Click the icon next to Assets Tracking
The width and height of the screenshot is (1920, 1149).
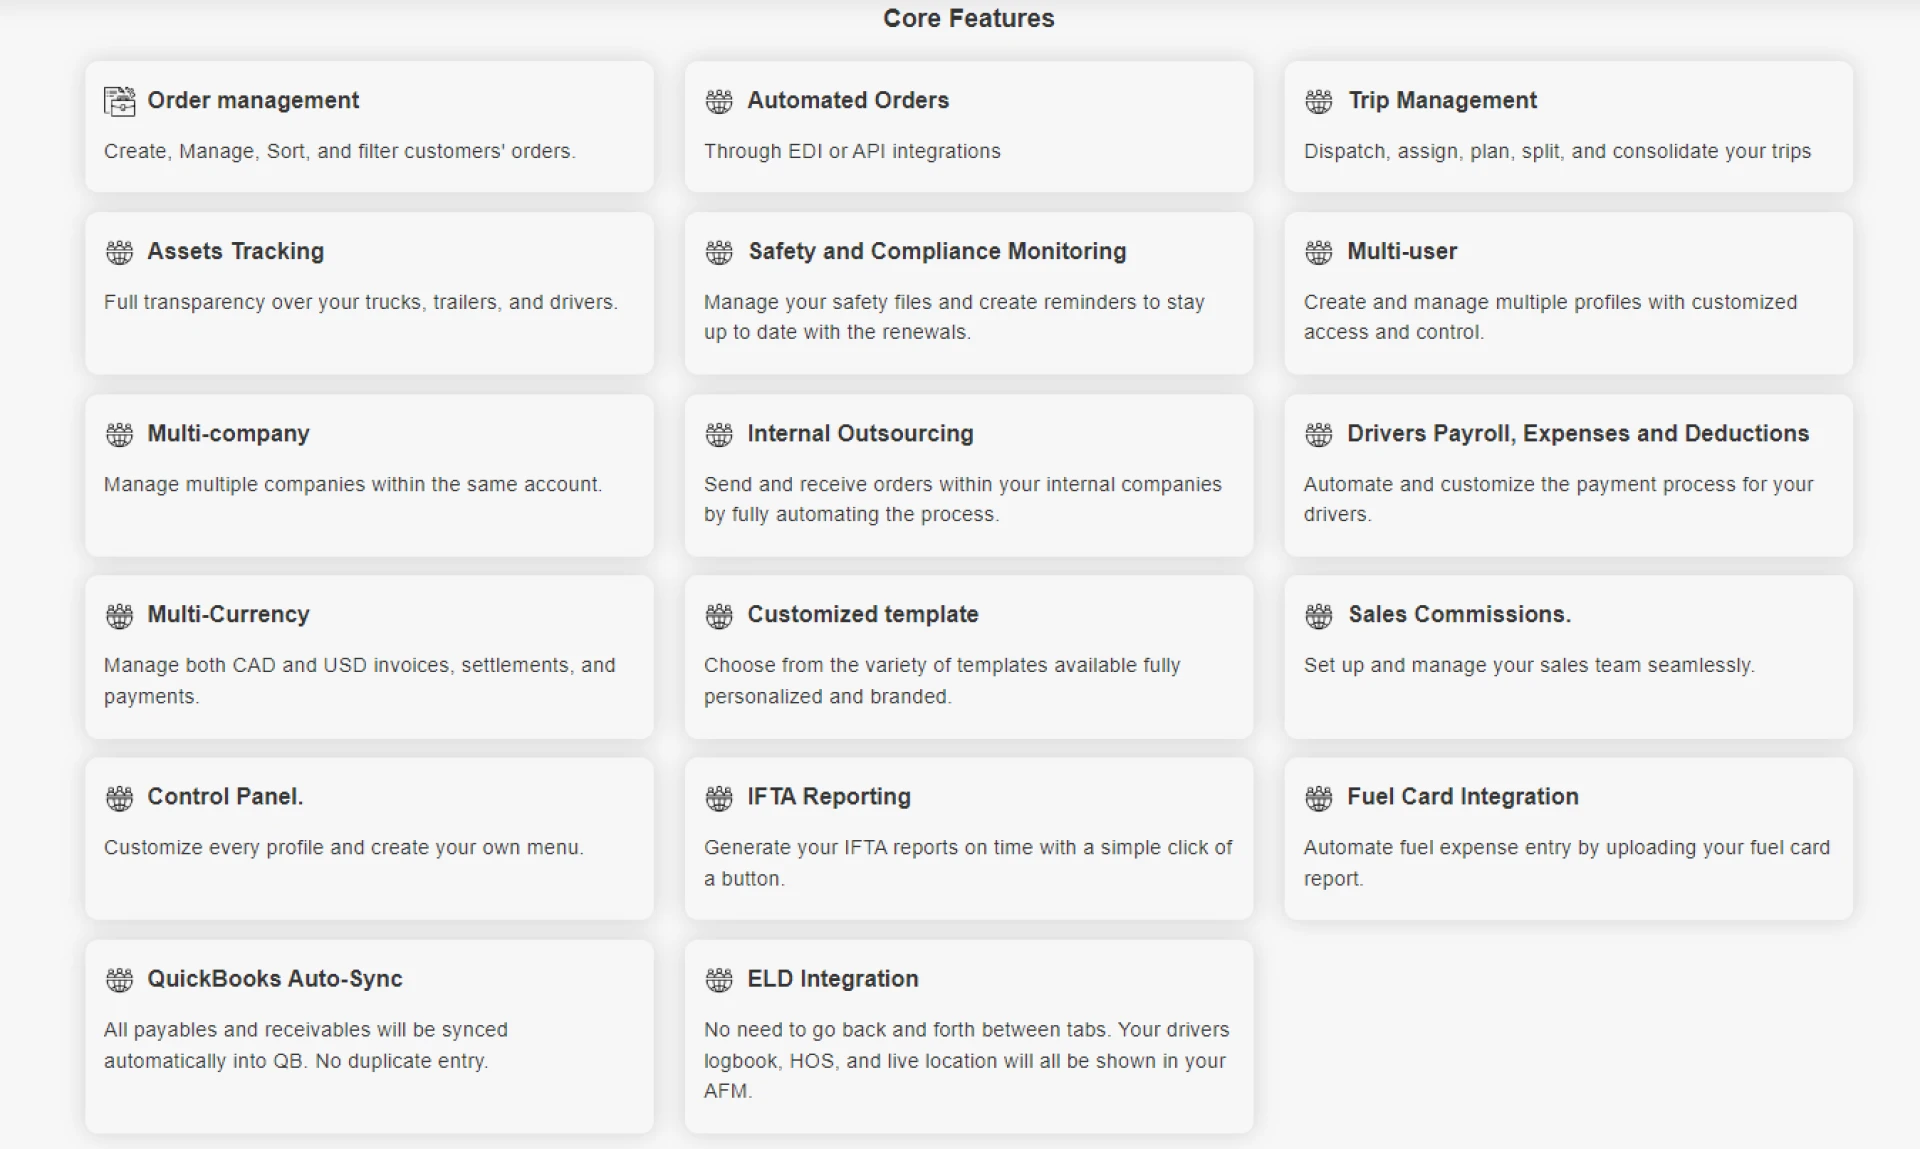(119, 252)
